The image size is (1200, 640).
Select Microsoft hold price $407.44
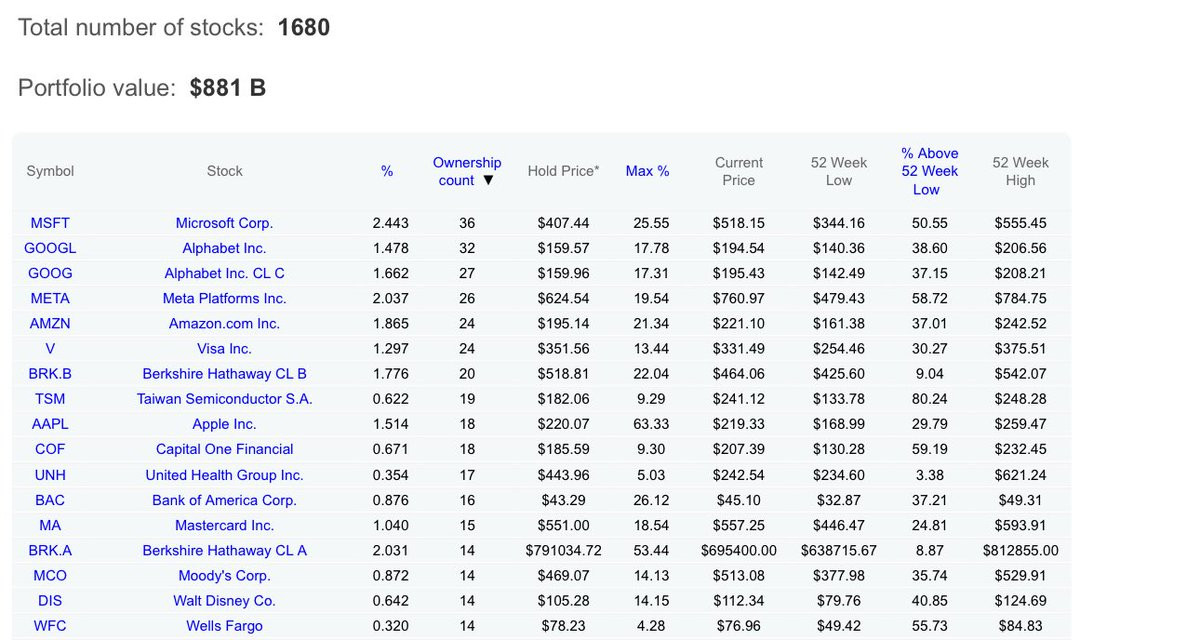[563, 223]
